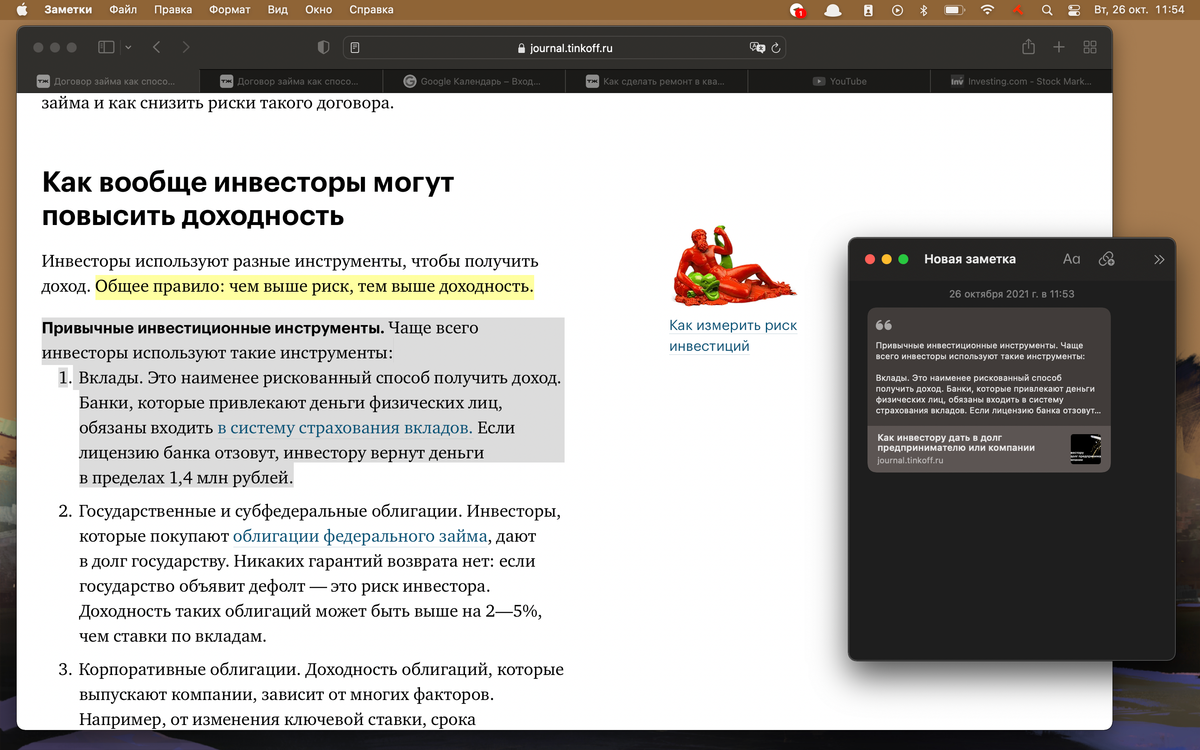
Task: Open Now Playing menu bar icon
Action: [x=897, y=10]
